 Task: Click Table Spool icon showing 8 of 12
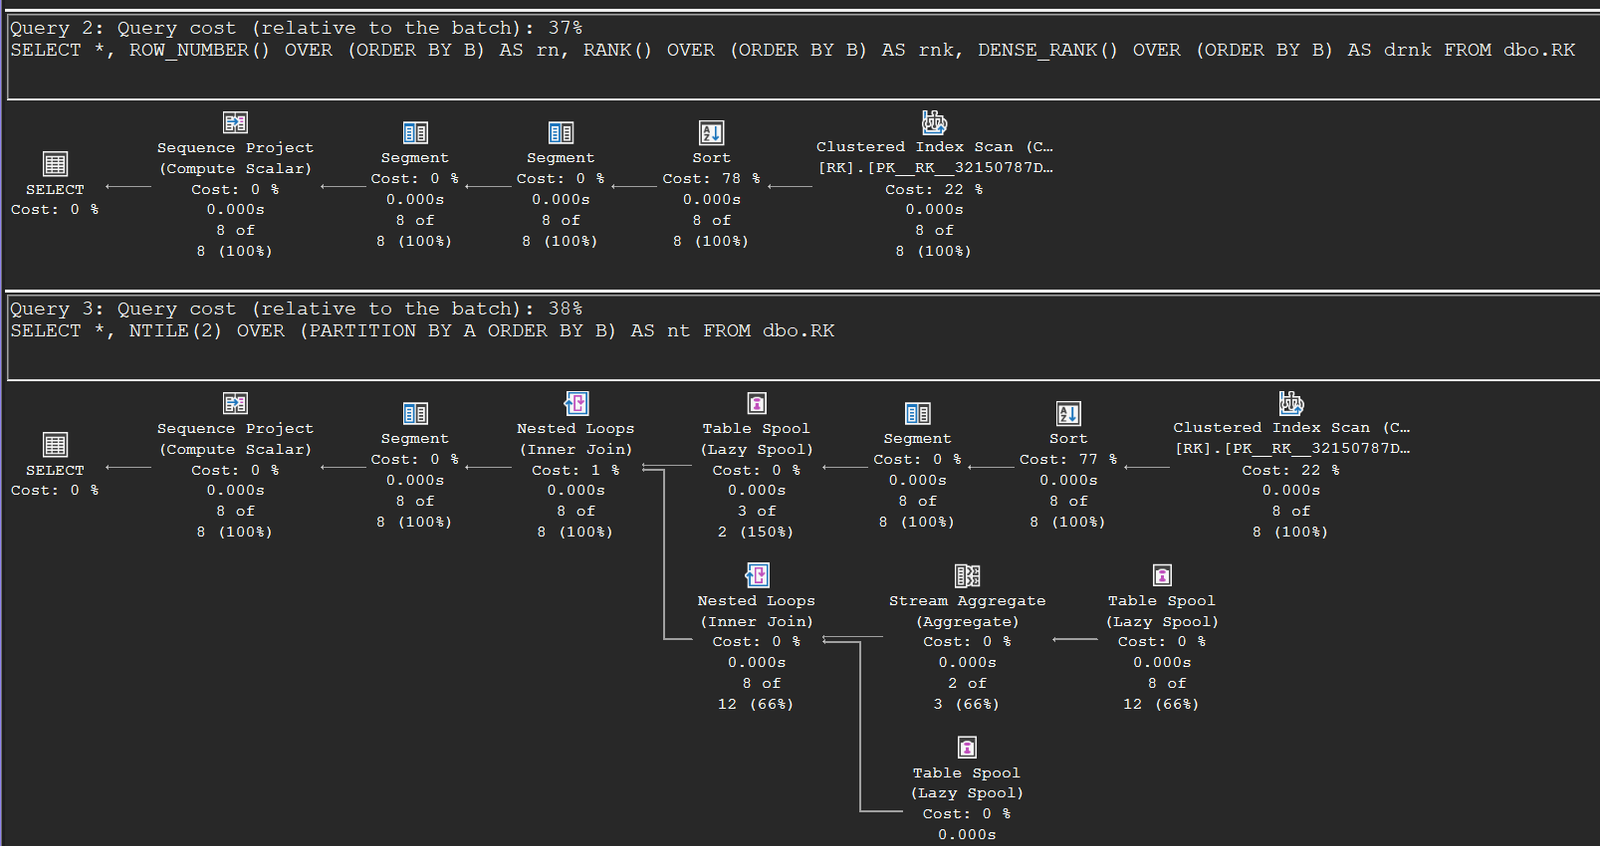pyautogui.click(x=1162, y=576)
